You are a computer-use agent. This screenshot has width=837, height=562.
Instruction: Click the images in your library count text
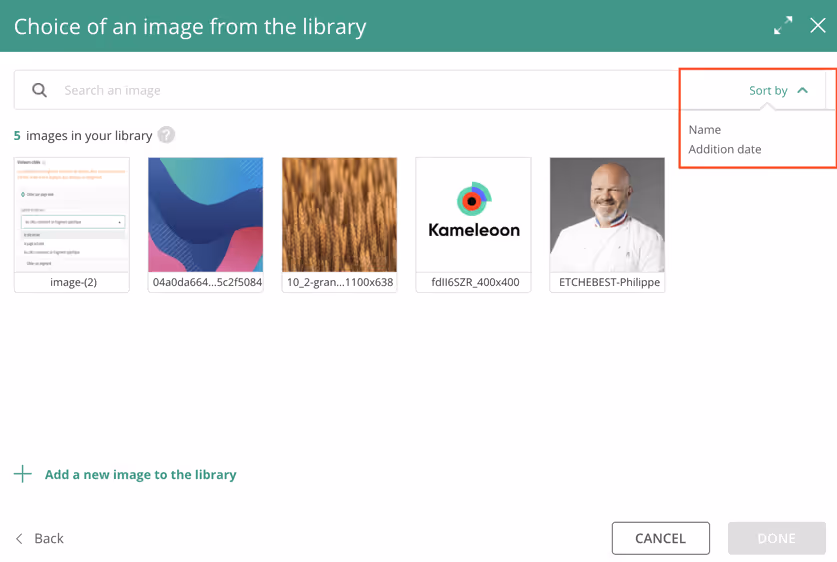click(x=83, y=136)
